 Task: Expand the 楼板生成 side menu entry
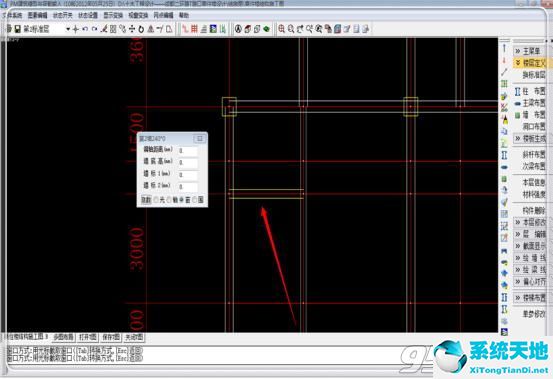click(x=529, y=139)
